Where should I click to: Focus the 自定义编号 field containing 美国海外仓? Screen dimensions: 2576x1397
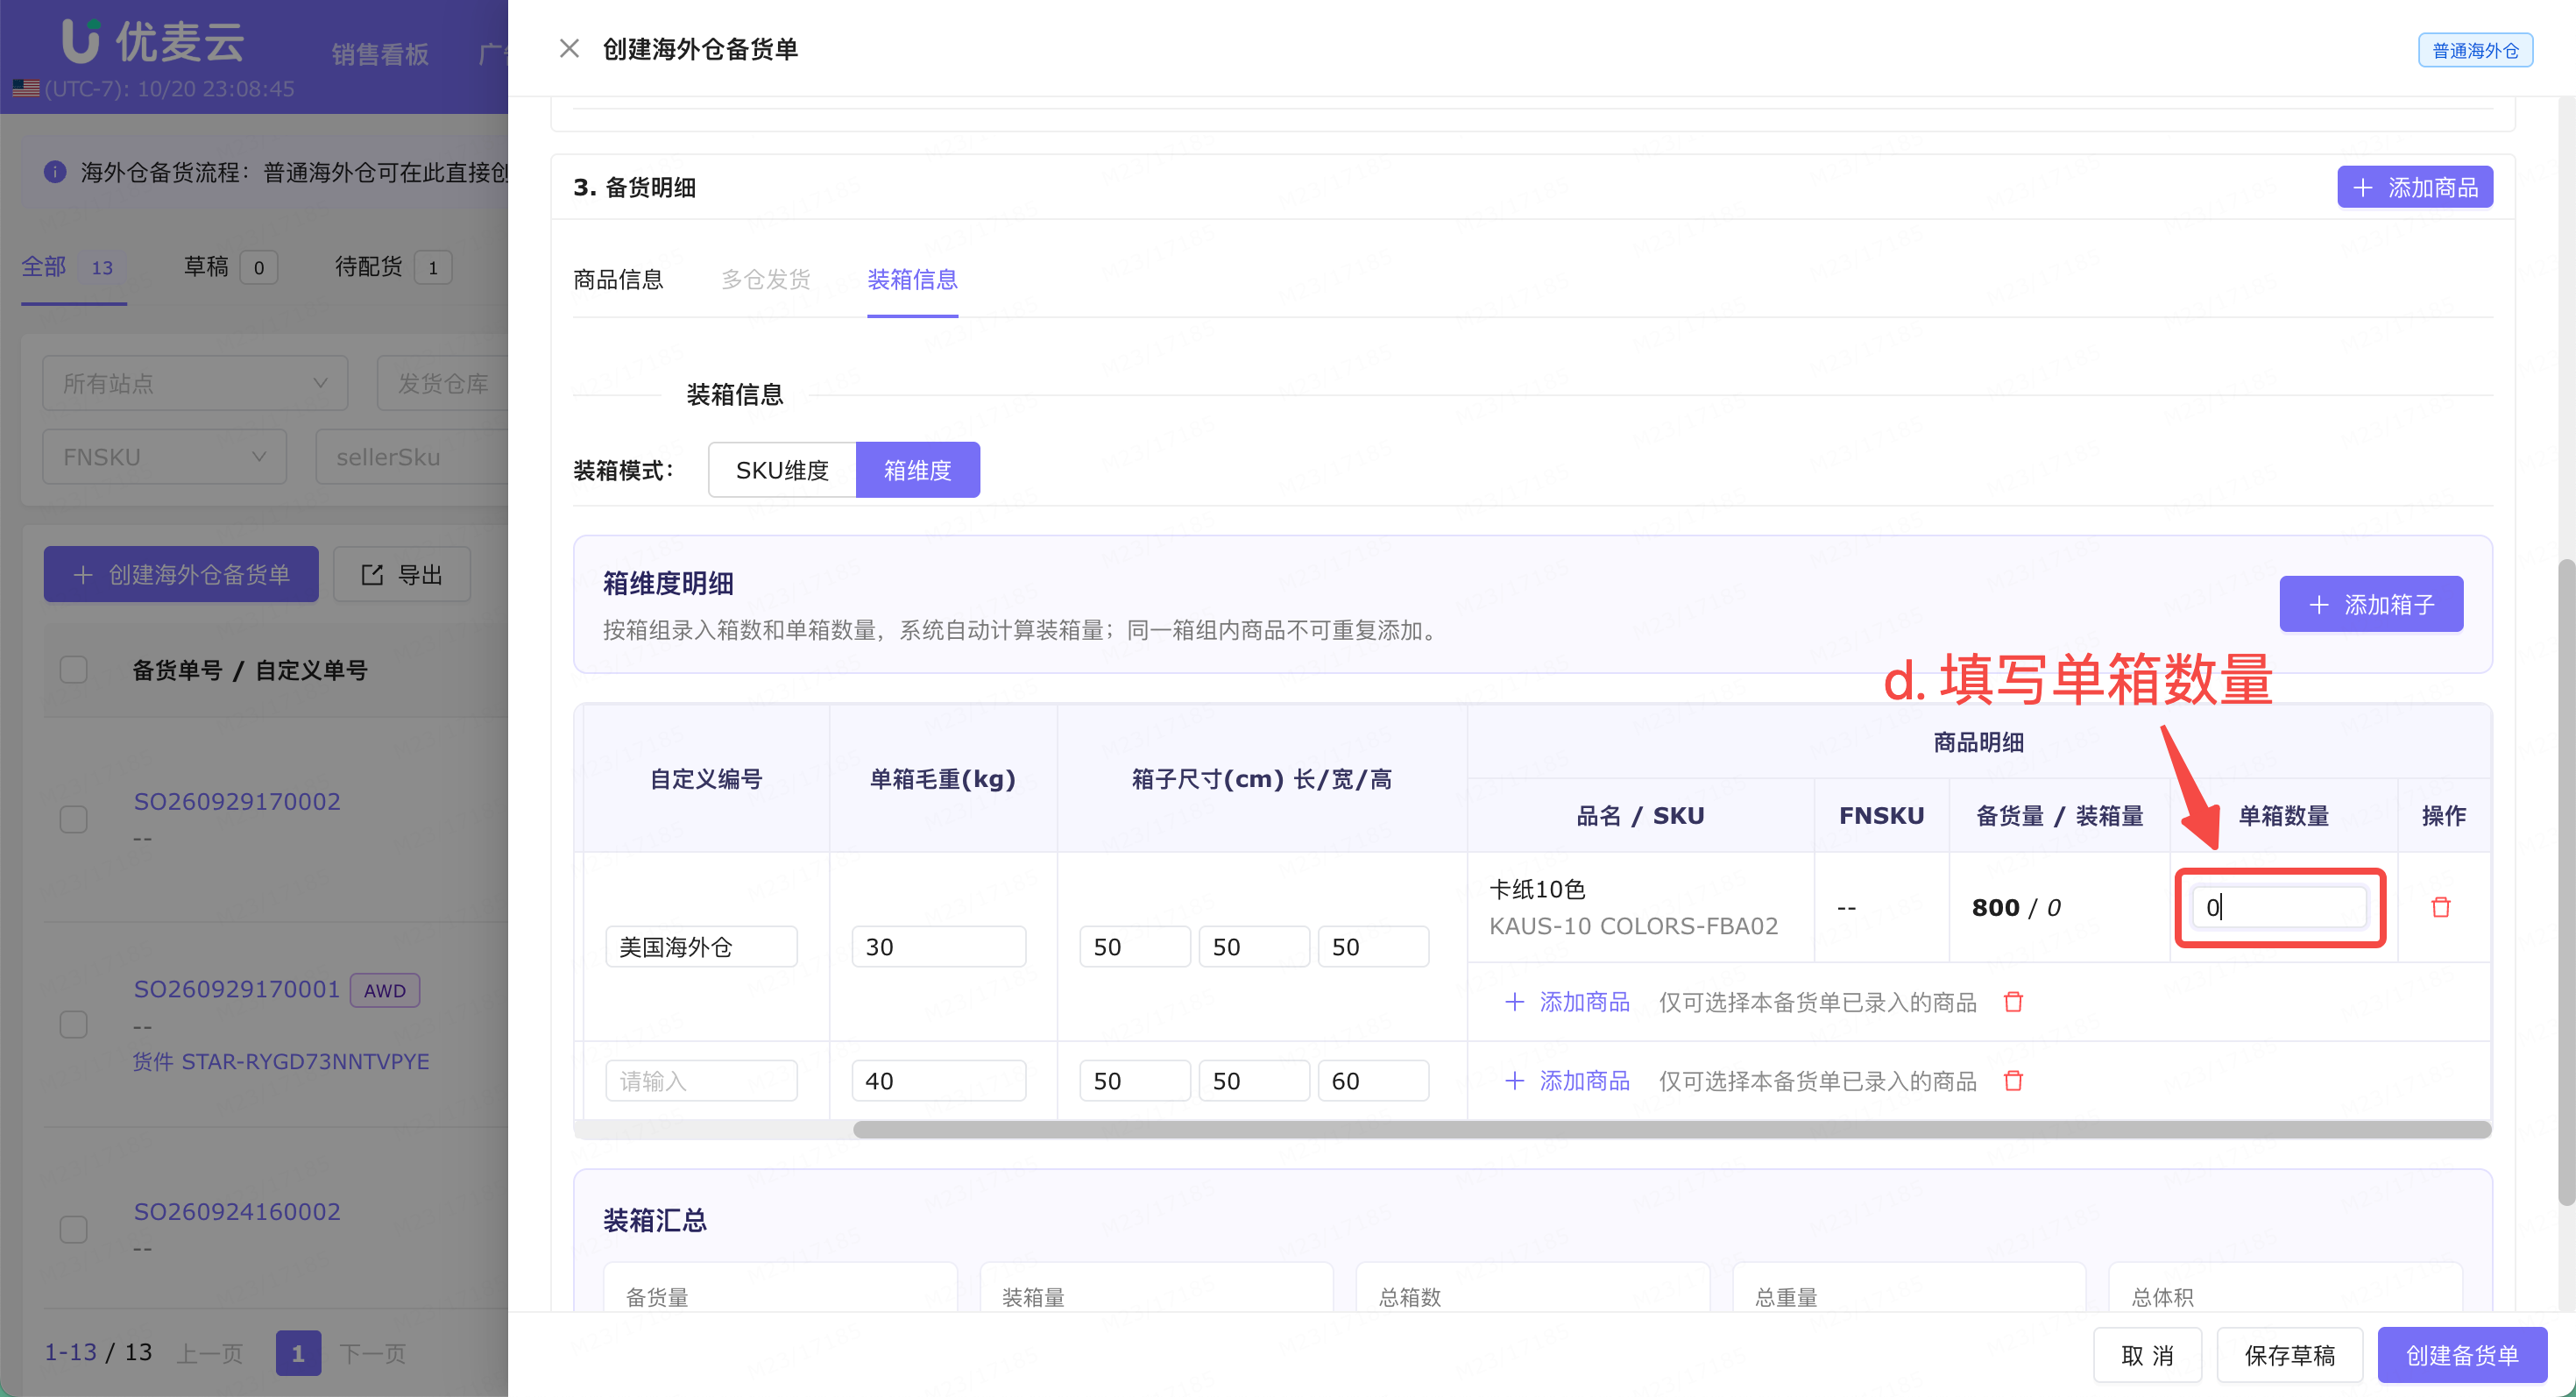click(701, 947)
